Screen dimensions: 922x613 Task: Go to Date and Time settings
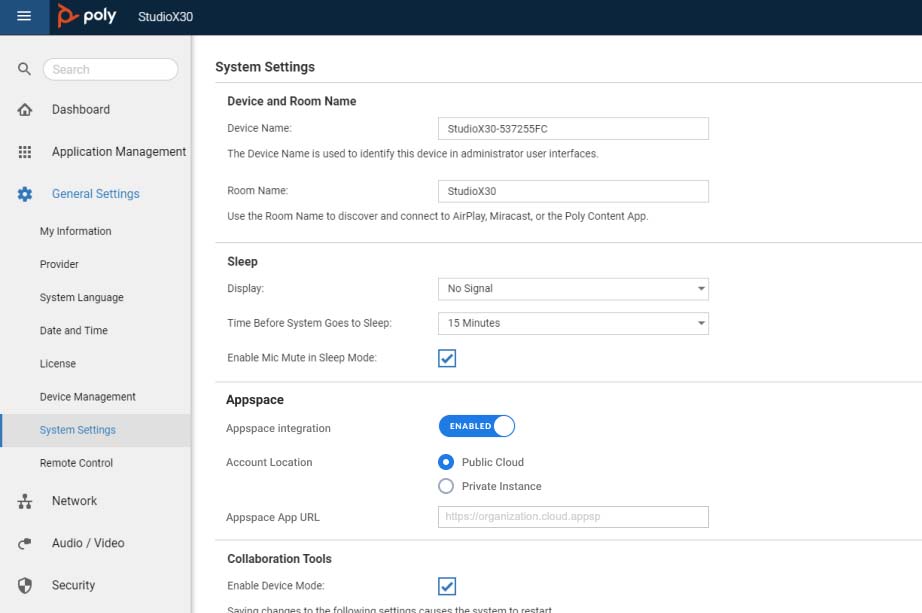click(74, 331)
